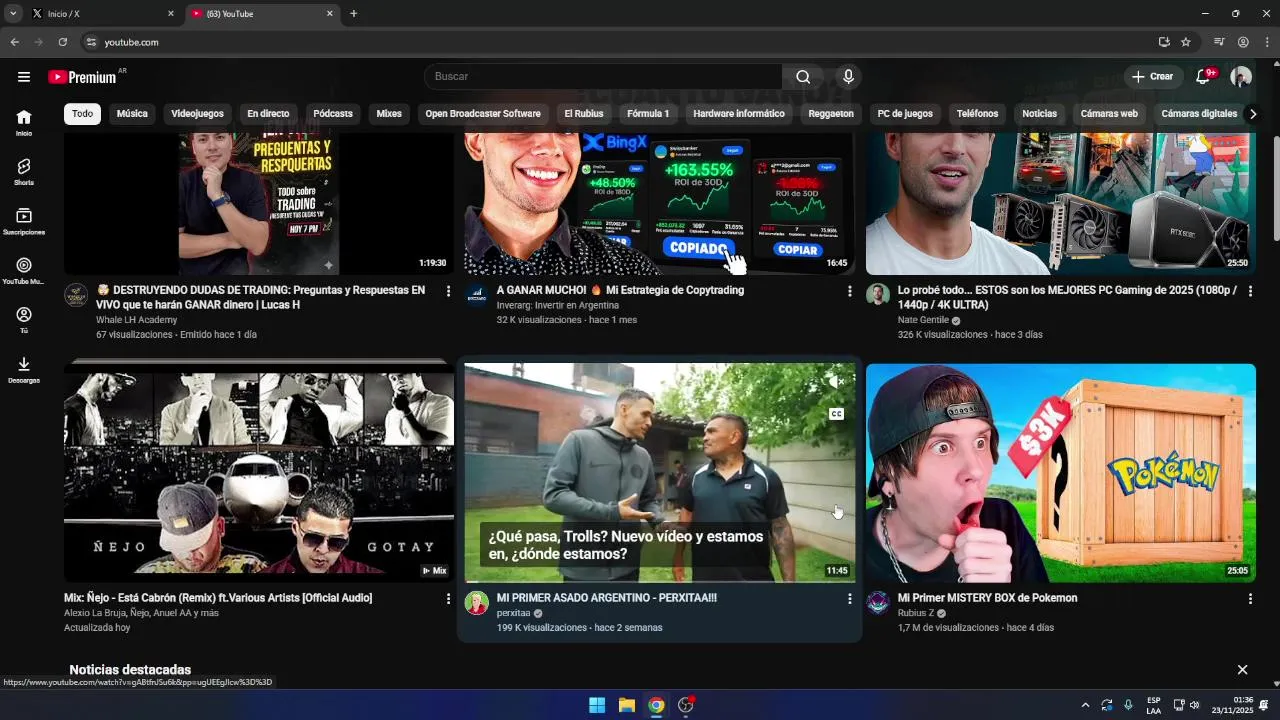
Task: Open Nate Gentile channel avatar
Action: (878, 295)
